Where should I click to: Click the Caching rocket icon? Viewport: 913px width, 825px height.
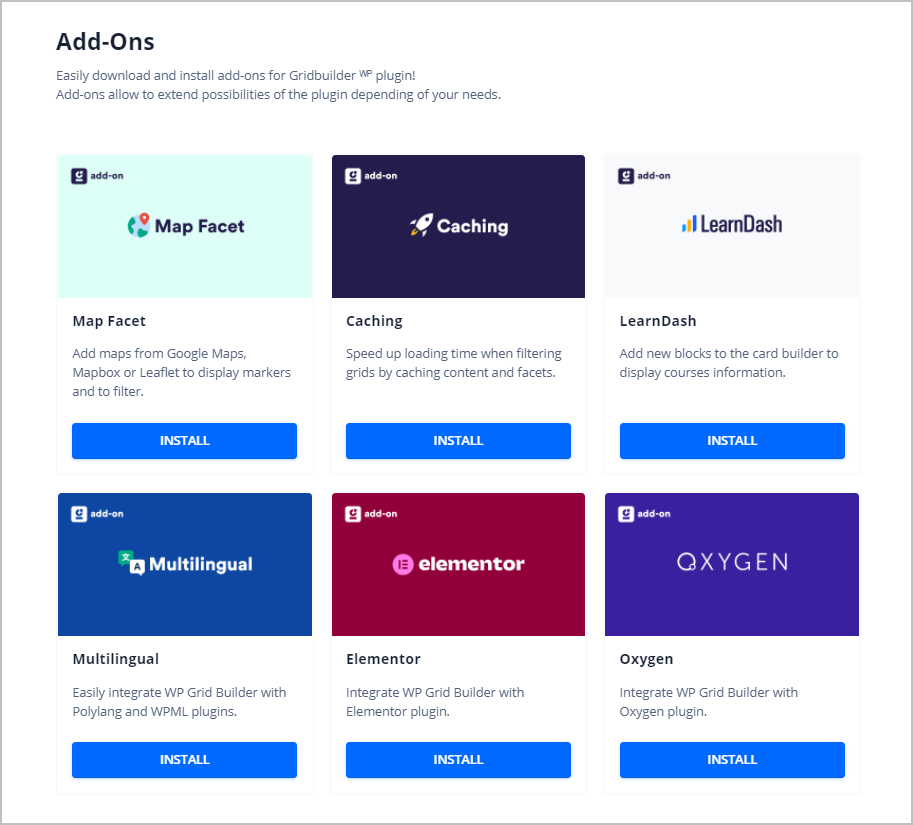coord(421,225)
